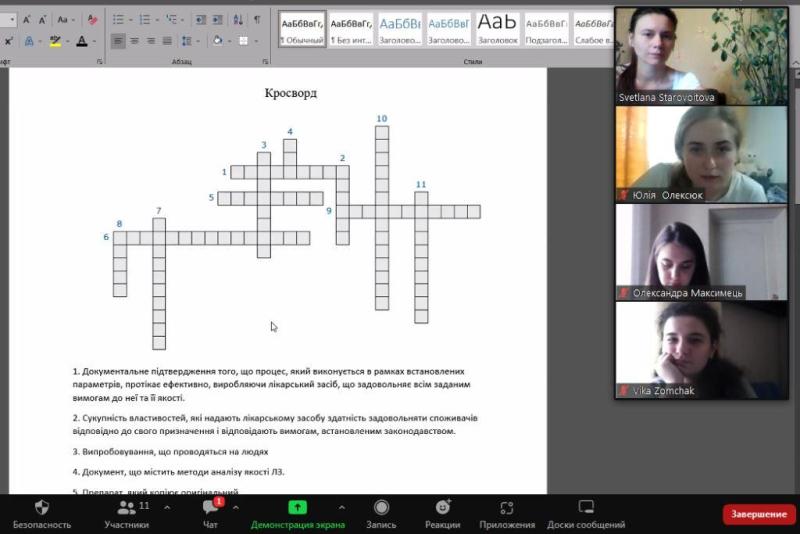
Task: Open borders dropdown arrow
Action: [256, 41]
